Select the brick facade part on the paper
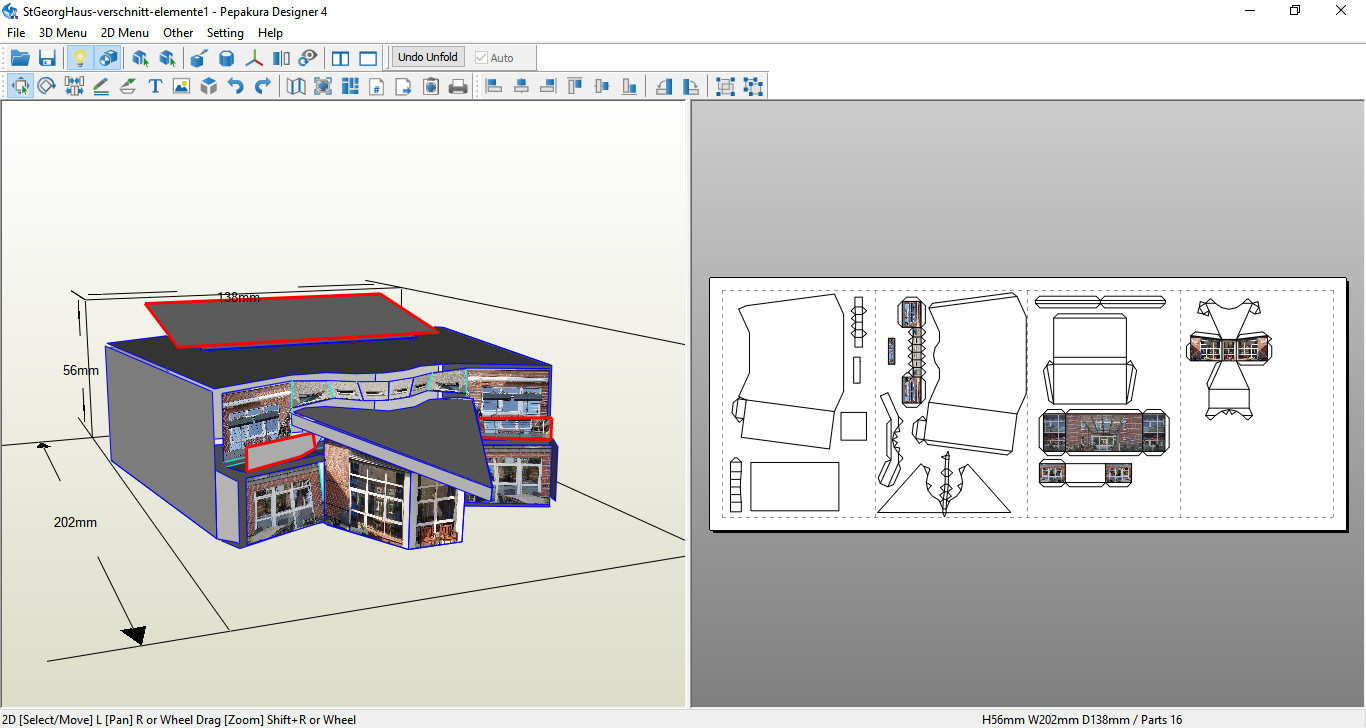This screenshot has width=1366, height=728. point(1104,432)
